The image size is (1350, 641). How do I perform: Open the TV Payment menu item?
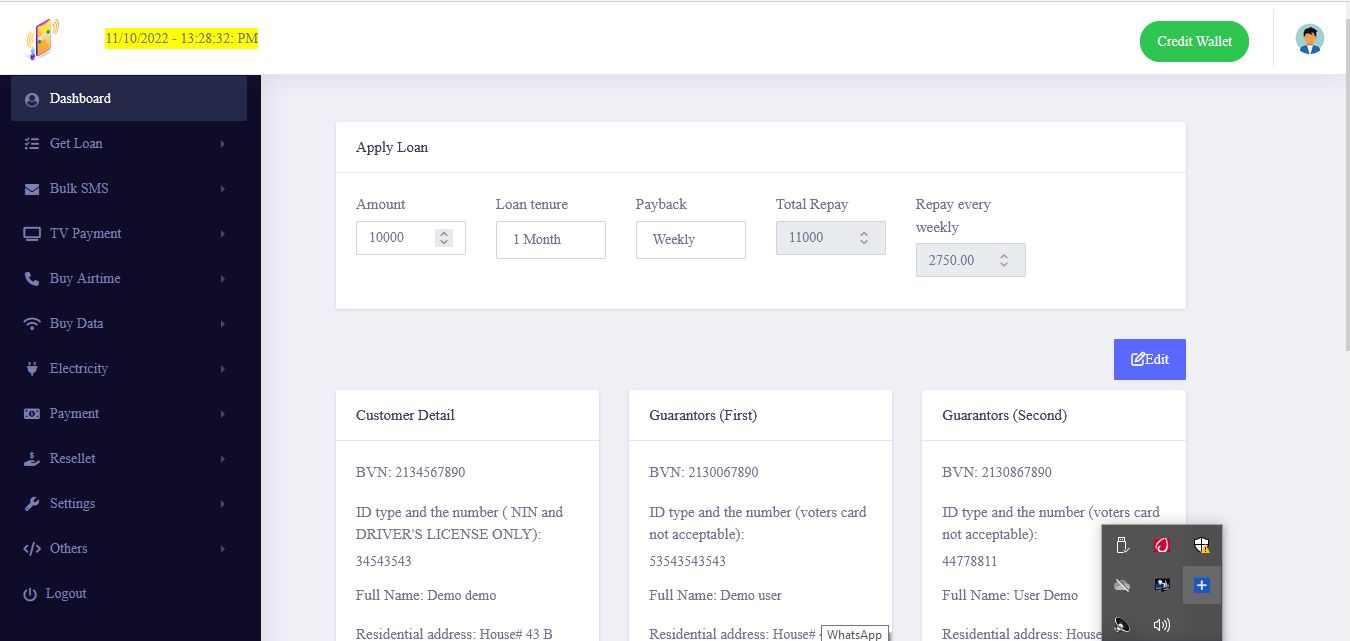pos(129,234)
